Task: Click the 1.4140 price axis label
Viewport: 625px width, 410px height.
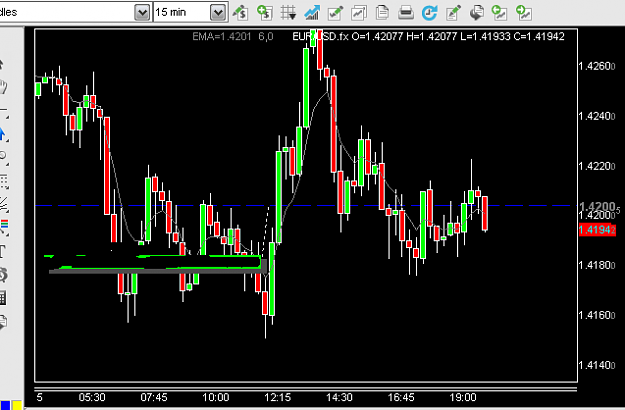Action: (597, 365)
